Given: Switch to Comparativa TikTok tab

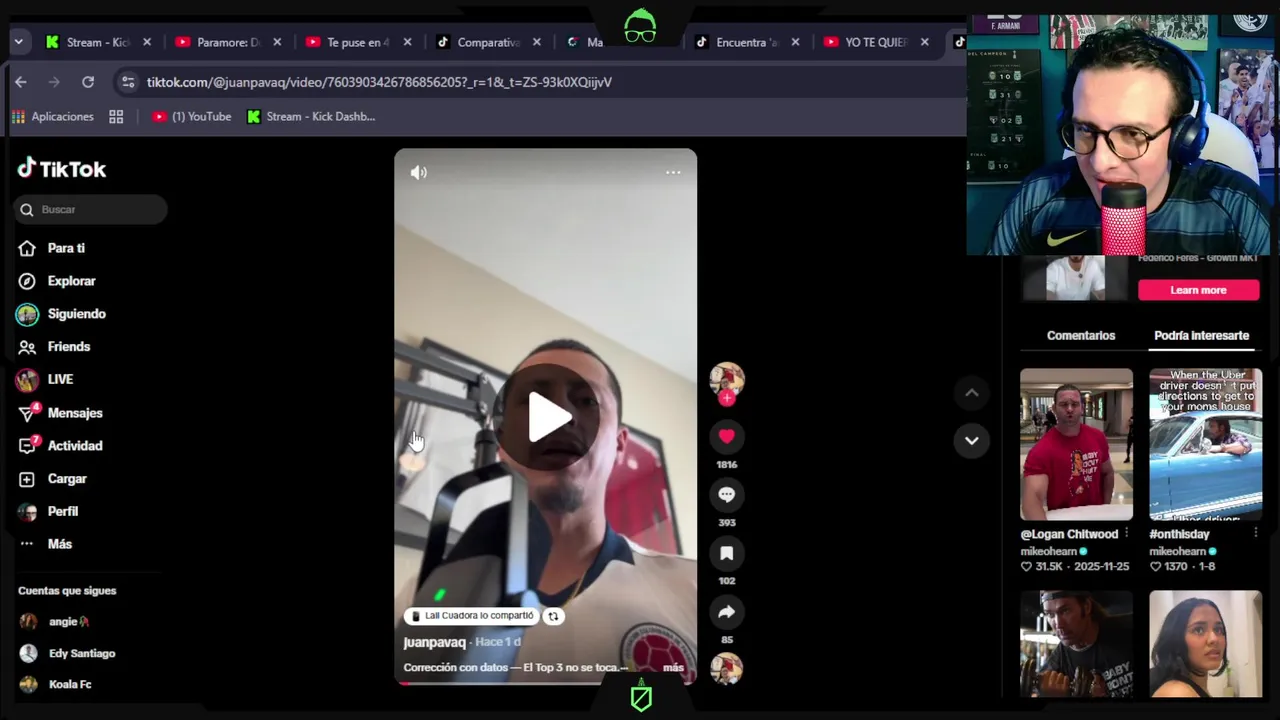Looking at the screenshot, I should click(x=488, y=42).
